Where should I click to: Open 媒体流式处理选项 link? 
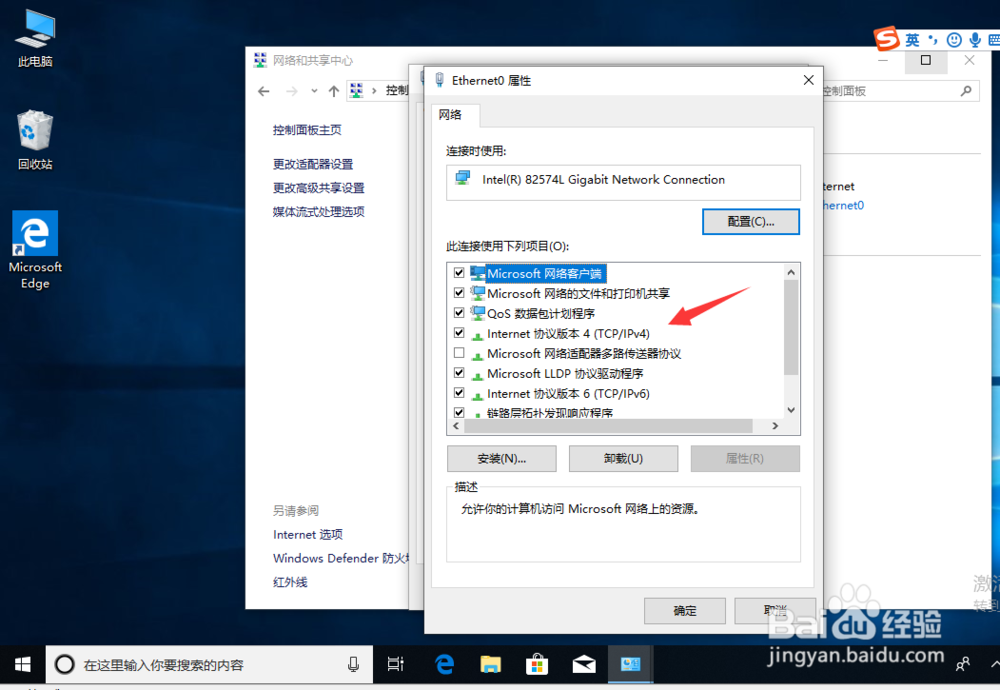pos(319,212)
